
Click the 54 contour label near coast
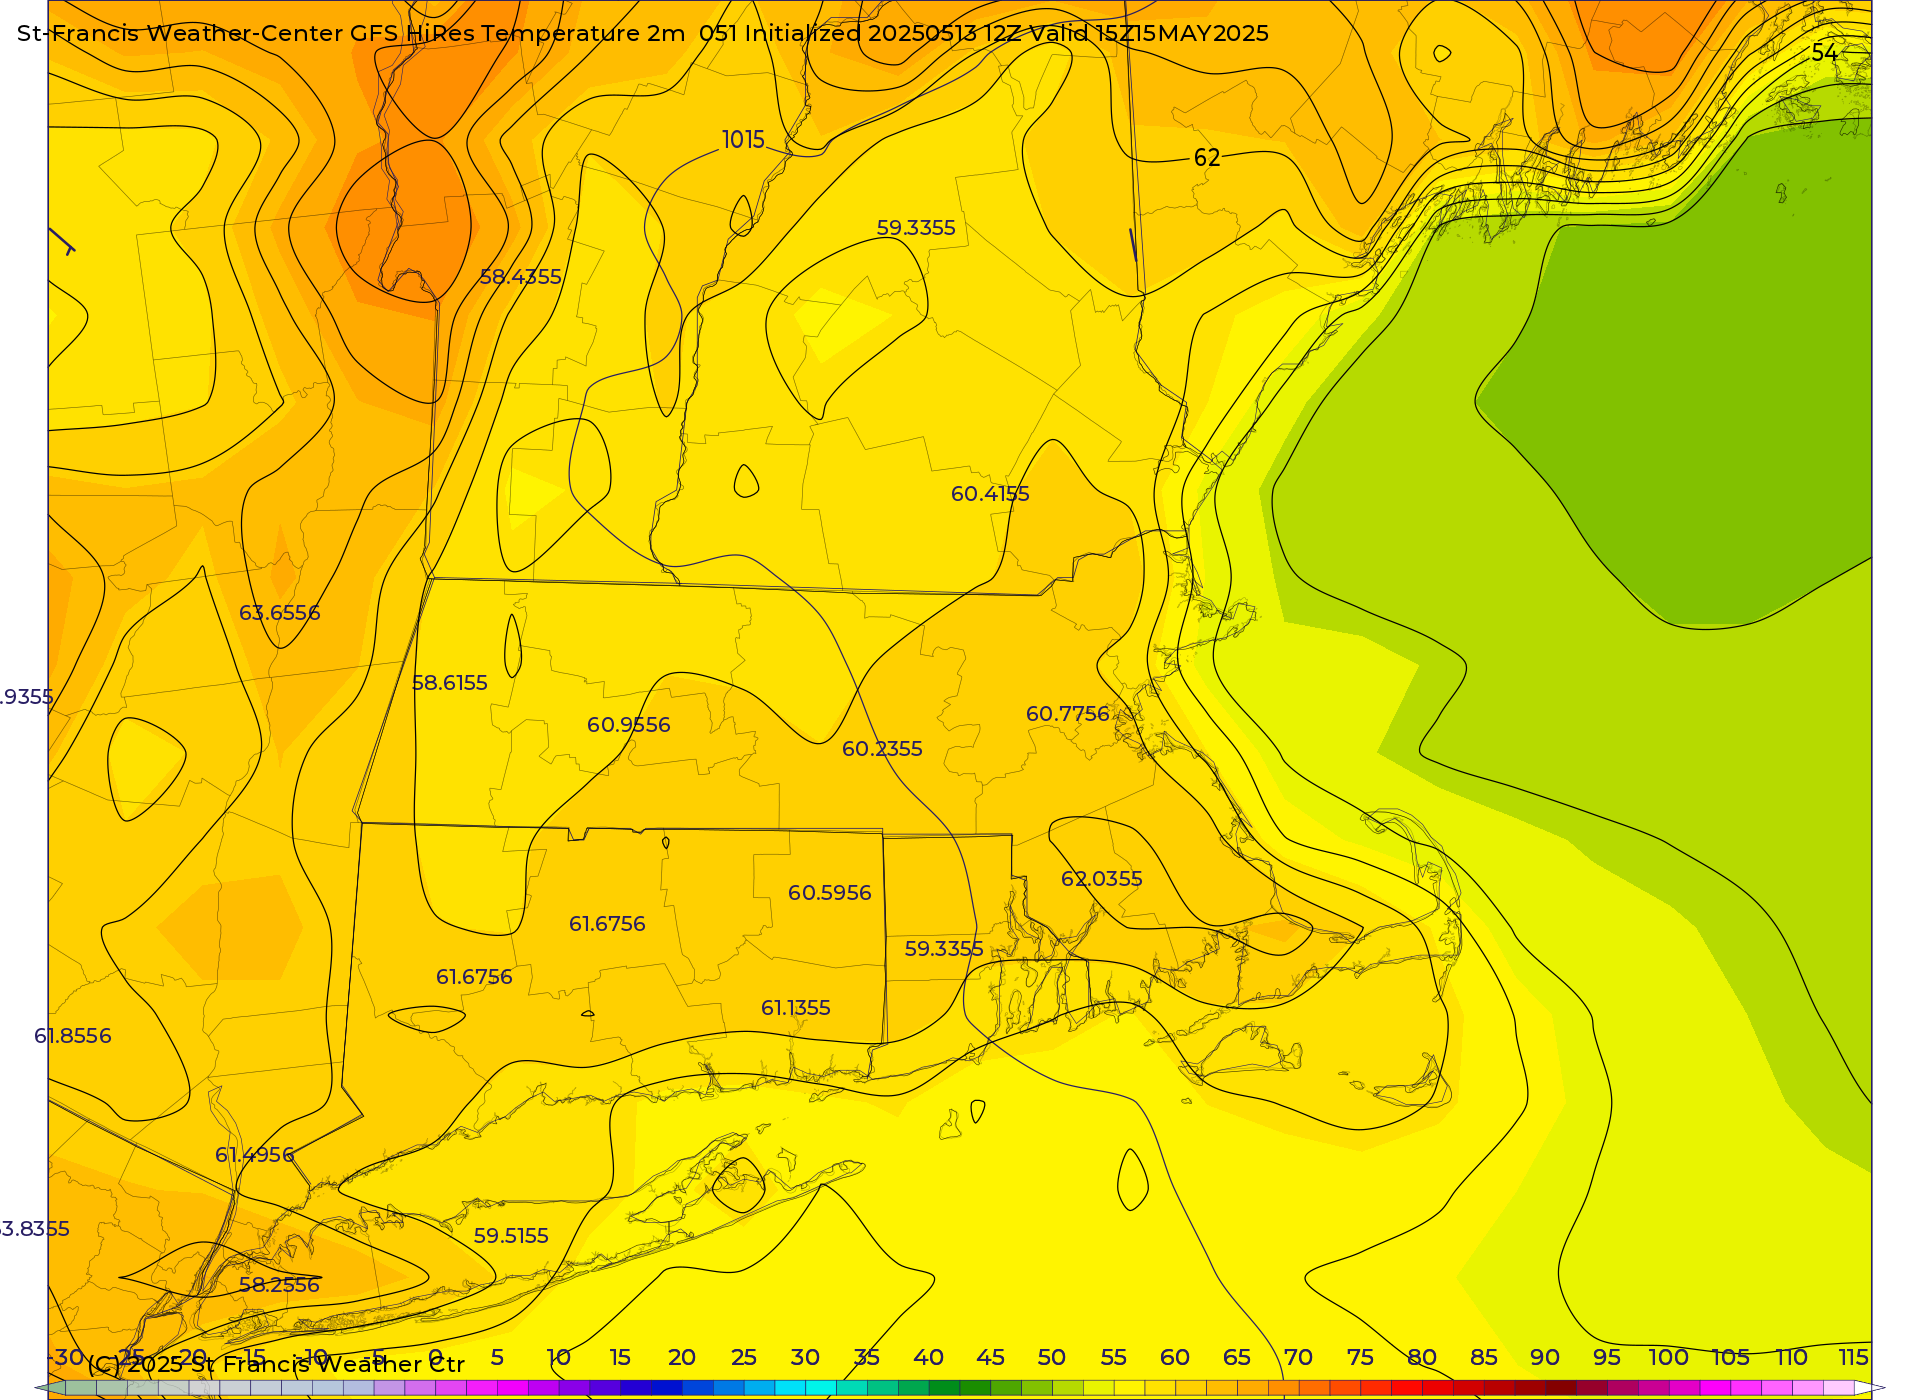click(x=1824, y=53)
